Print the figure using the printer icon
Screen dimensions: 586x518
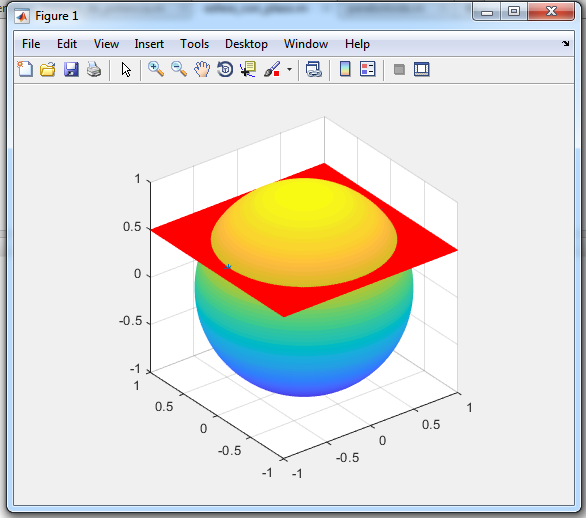(x=94, y=70)
